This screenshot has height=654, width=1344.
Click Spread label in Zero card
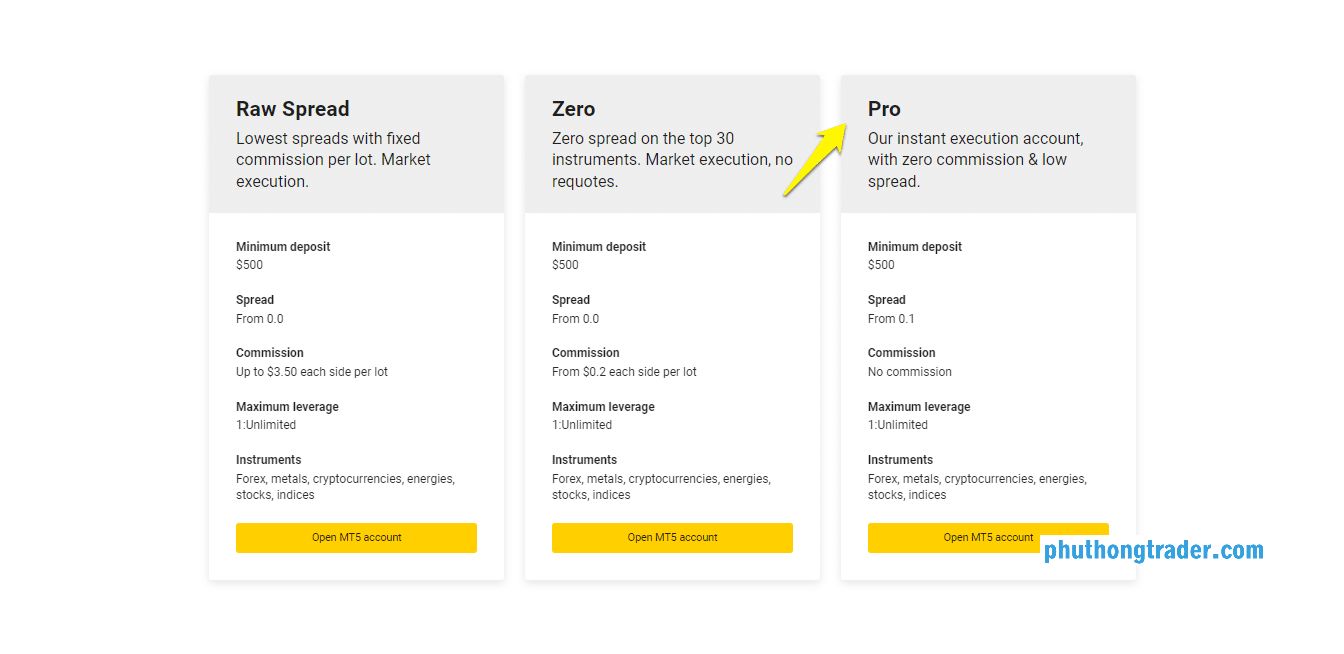tap(571, 300)
